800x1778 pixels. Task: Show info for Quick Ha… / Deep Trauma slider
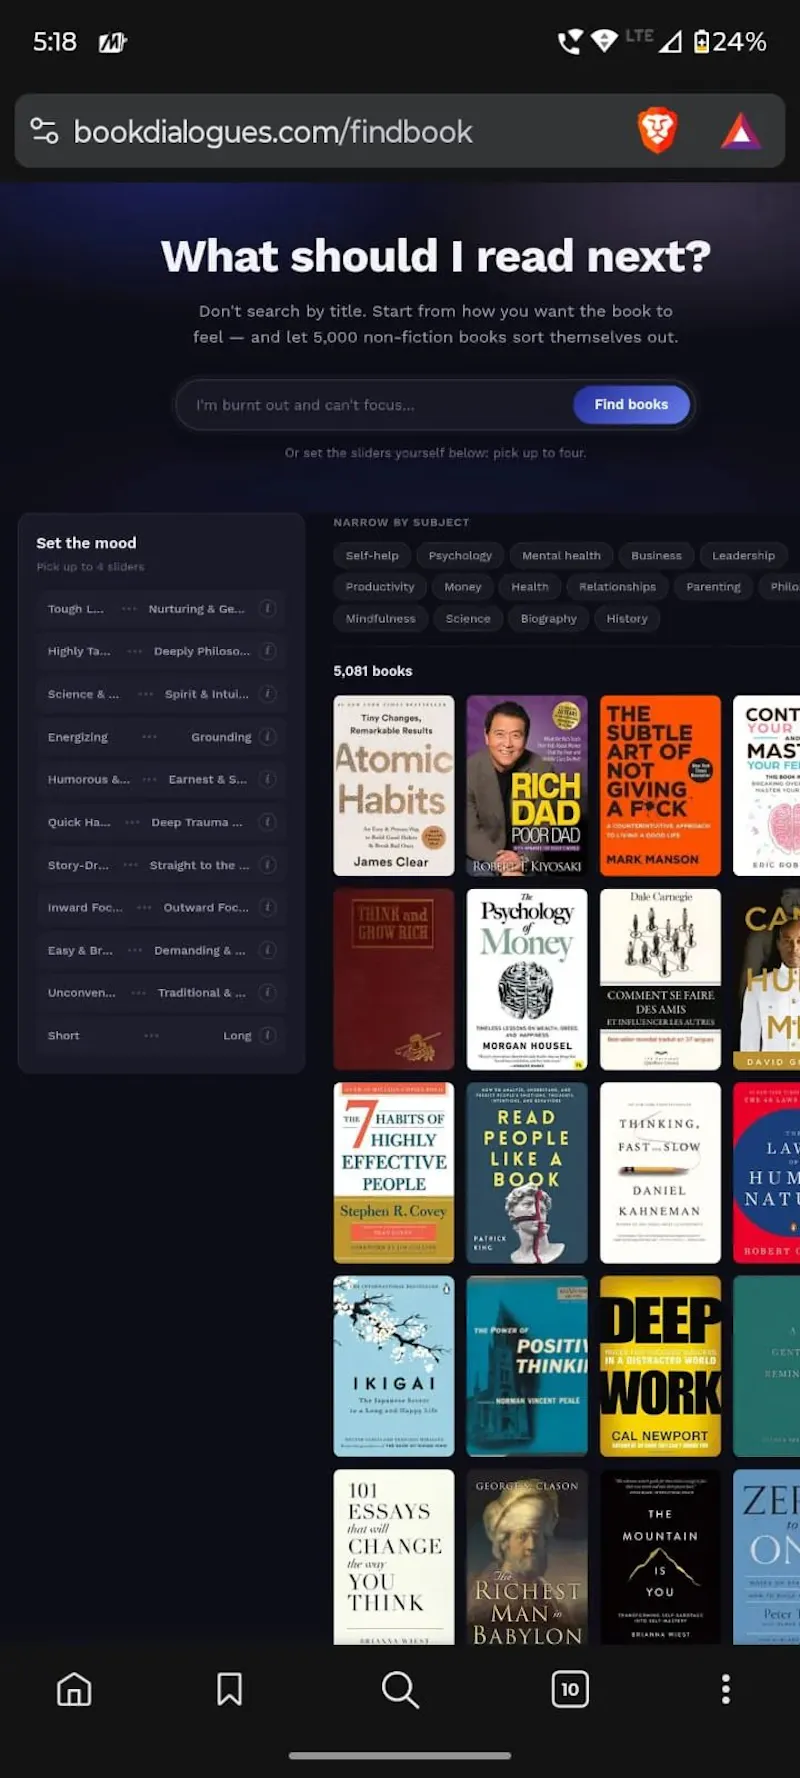click(x=267, y=822)
